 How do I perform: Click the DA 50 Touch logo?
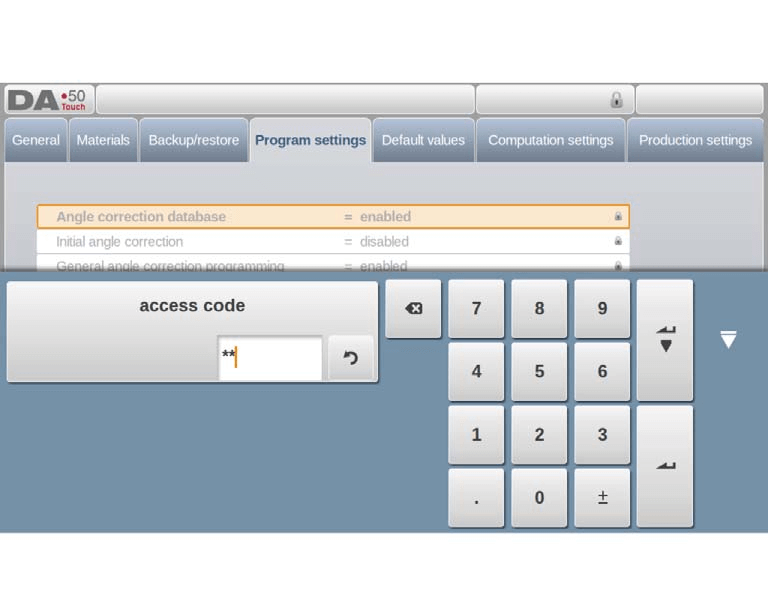pos(48,100)
